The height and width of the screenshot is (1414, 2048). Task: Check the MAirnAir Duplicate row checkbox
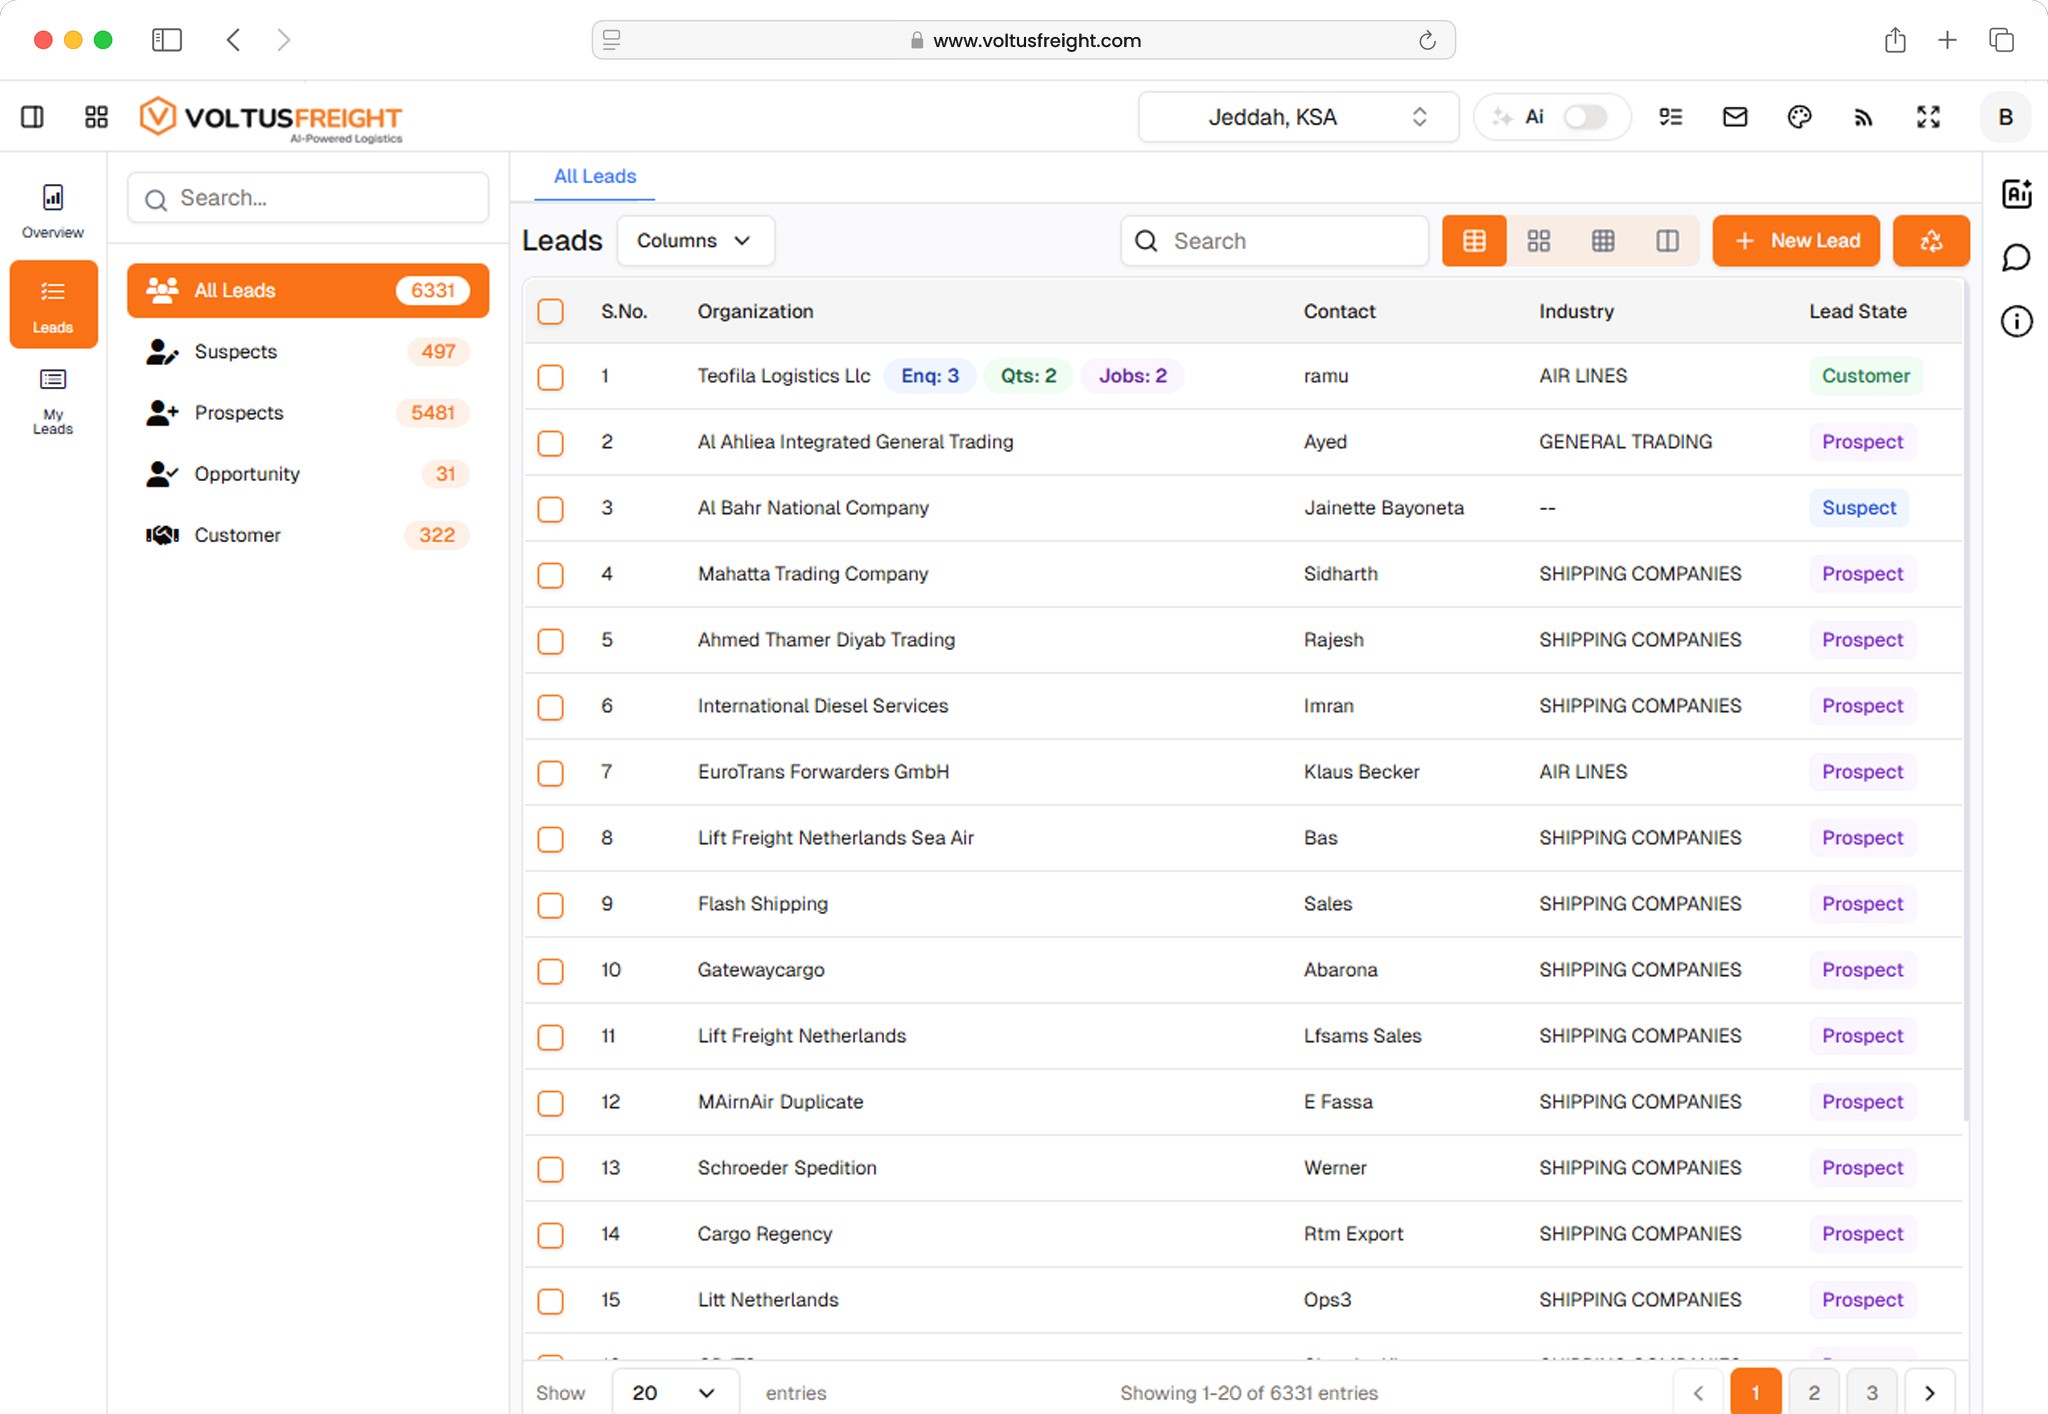click(x=550, y=1103)
